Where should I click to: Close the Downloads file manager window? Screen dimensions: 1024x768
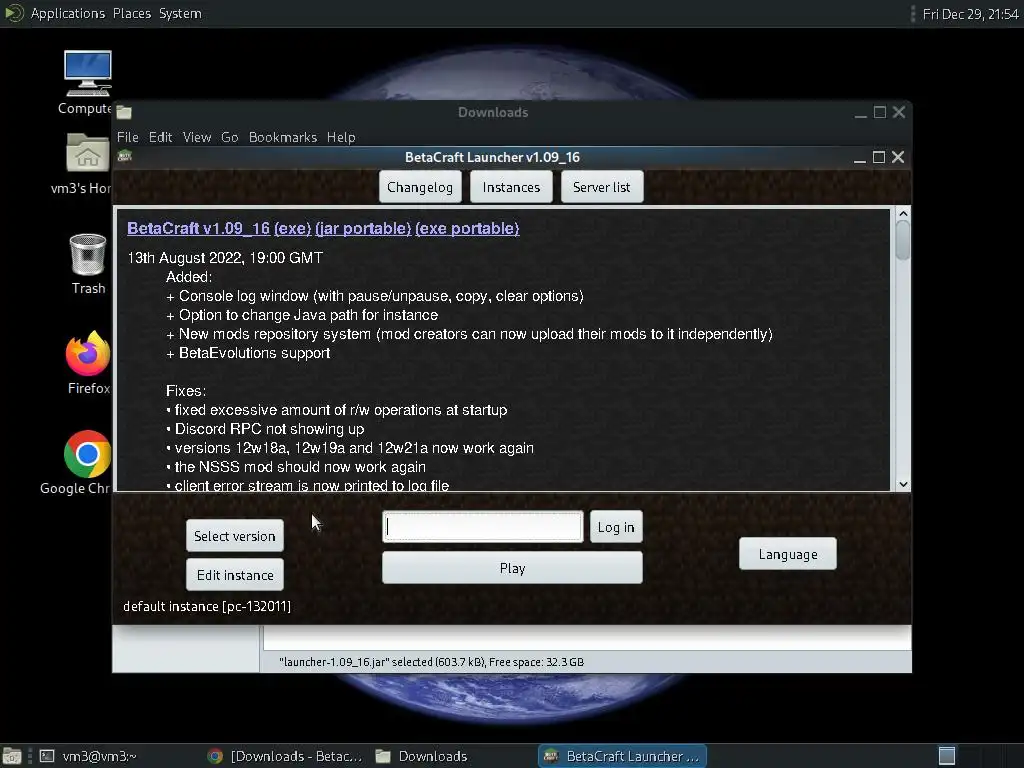(x=899, y=112)
